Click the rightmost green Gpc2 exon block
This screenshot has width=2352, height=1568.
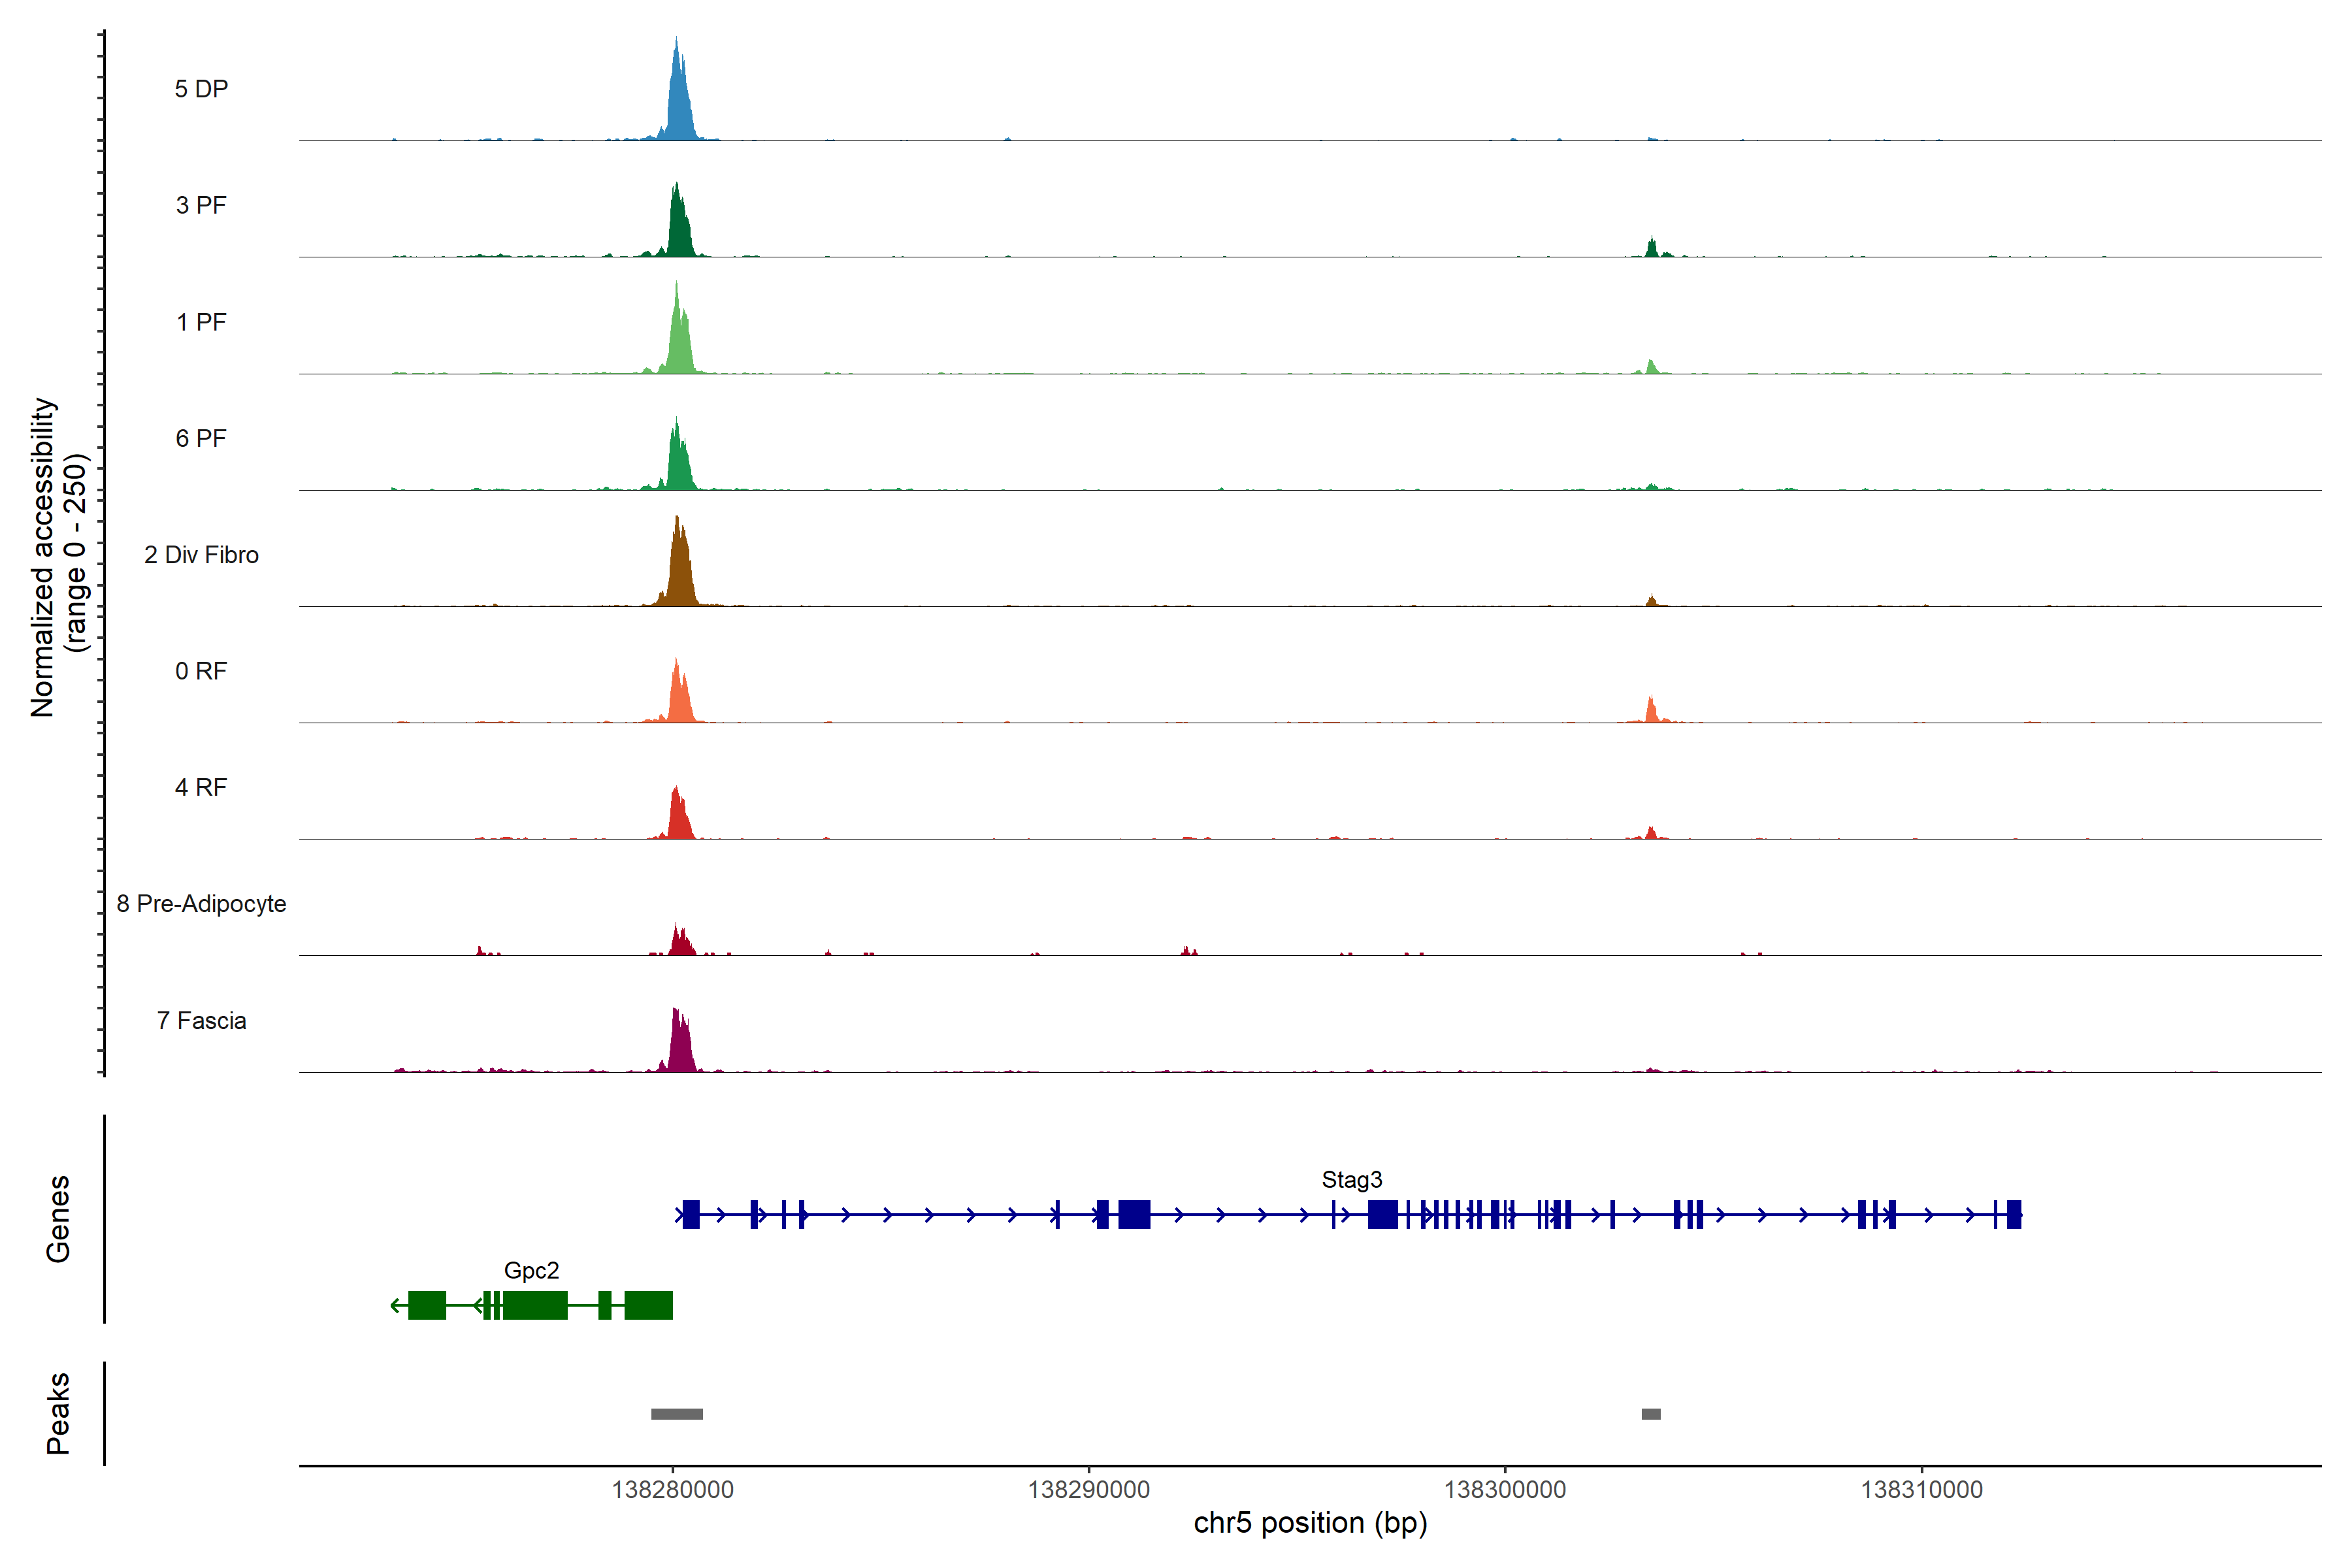click(648, 1306)
